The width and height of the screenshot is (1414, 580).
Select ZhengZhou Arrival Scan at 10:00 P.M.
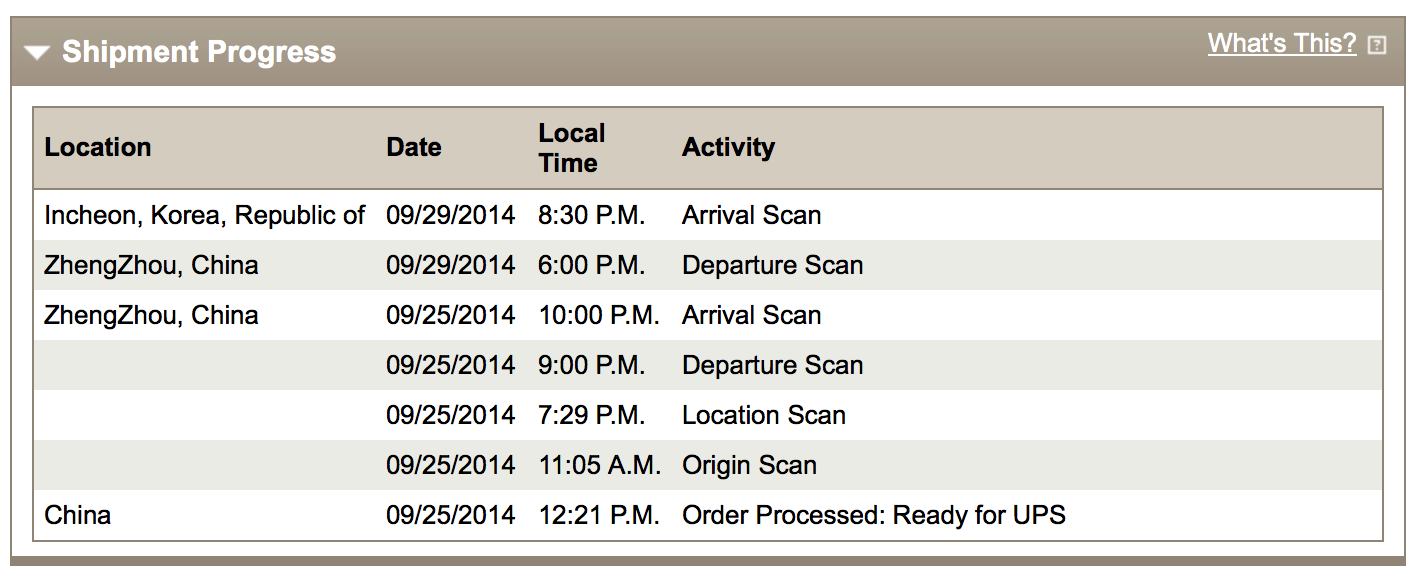[751, 315]
